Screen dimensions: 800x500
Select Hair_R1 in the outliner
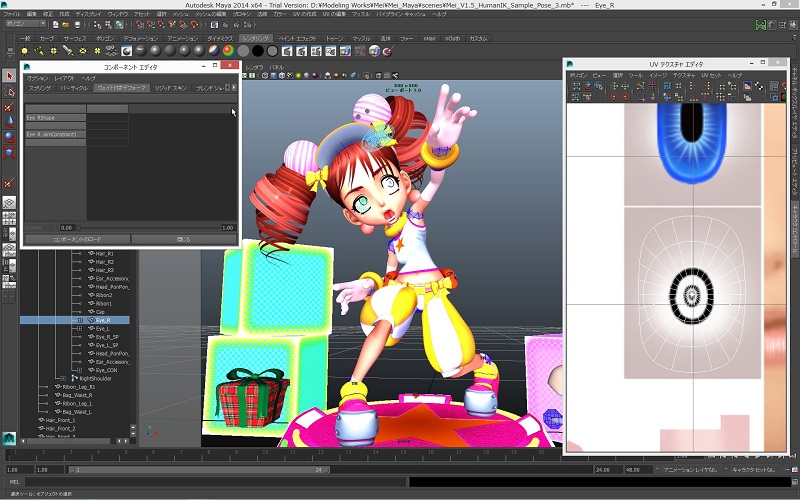[x=105, y=254]
